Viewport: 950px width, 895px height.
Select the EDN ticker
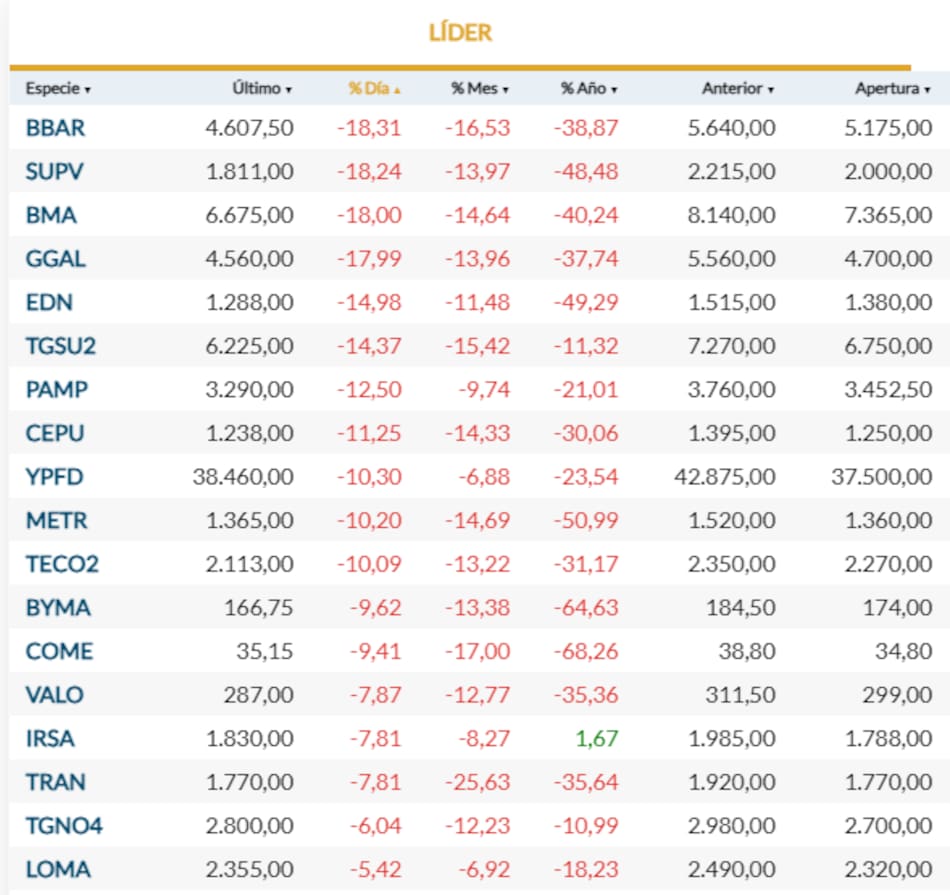(x=49, y=302)
